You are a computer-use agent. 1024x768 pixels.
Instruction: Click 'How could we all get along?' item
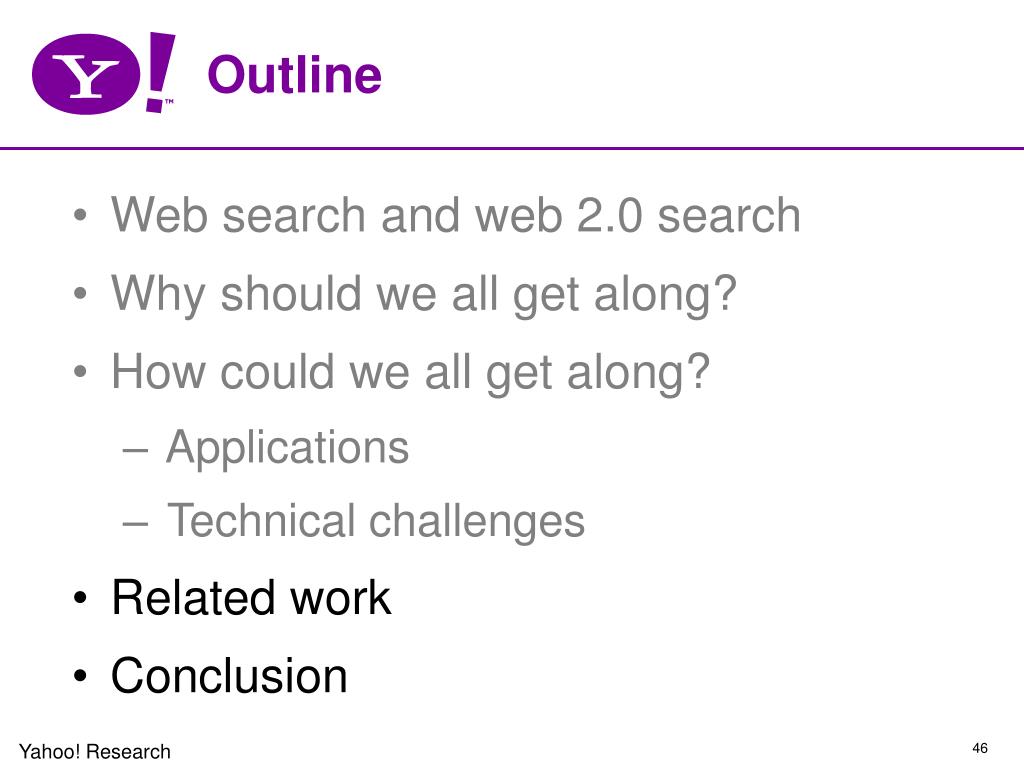point(410,372)
